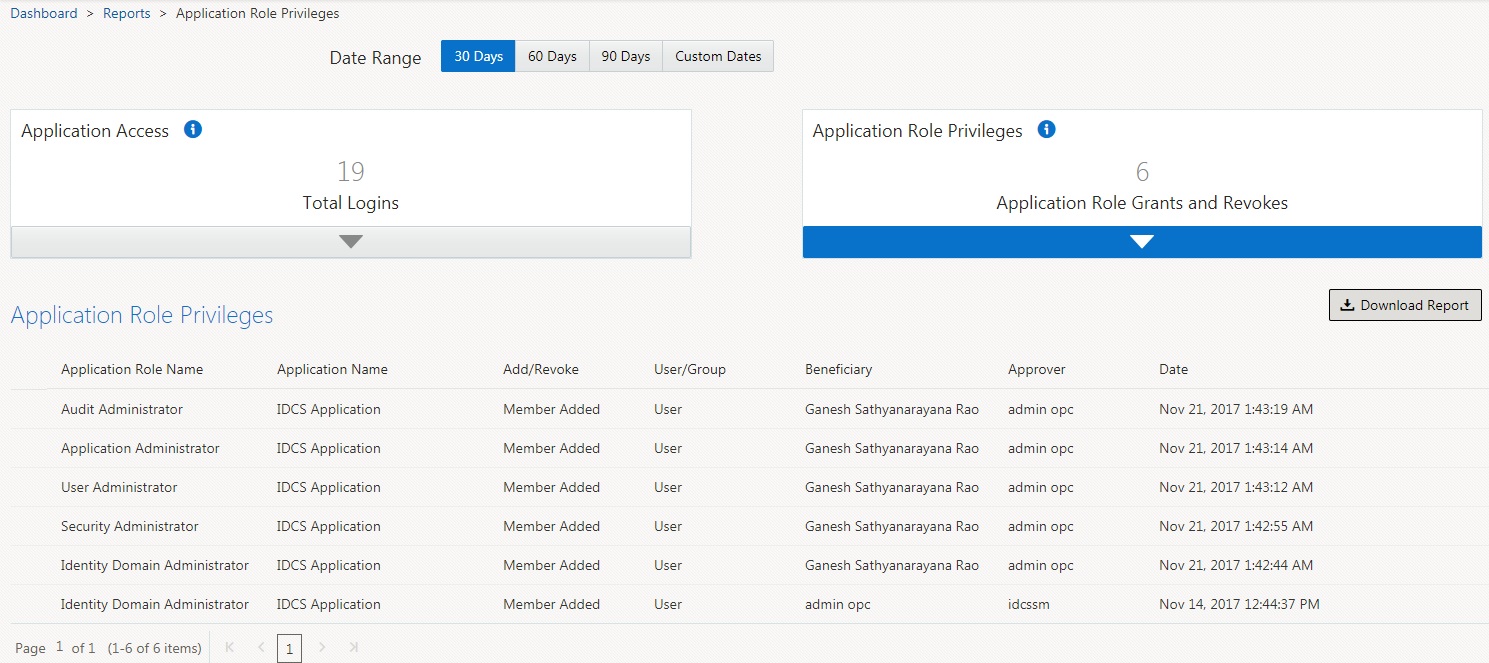This screenshot has width=1489, height=663.
Task: Click the previous page arrow
Action: [260, 648]
